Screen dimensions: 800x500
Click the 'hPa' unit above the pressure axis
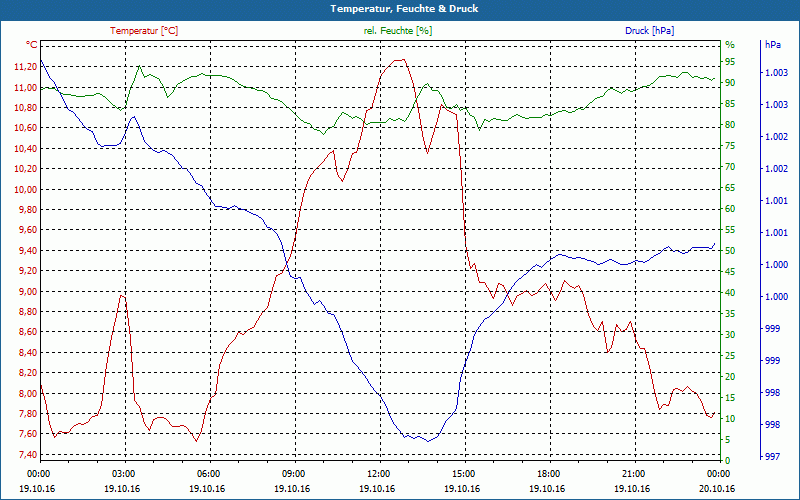773,45
